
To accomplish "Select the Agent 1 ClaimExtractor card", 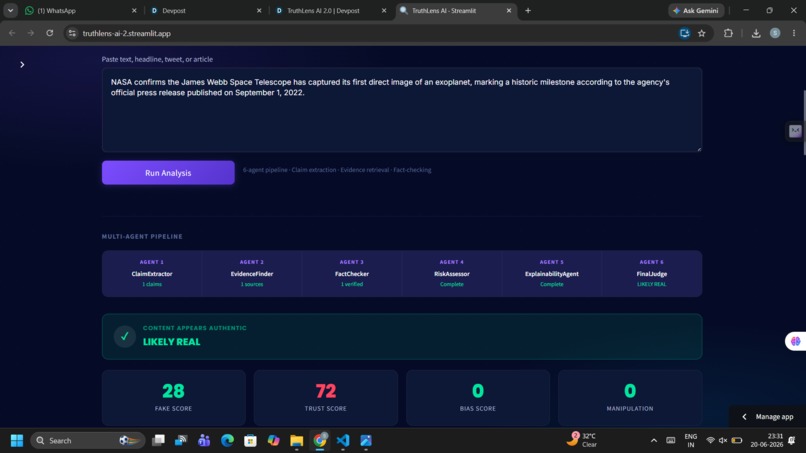I will pos(152,274).
